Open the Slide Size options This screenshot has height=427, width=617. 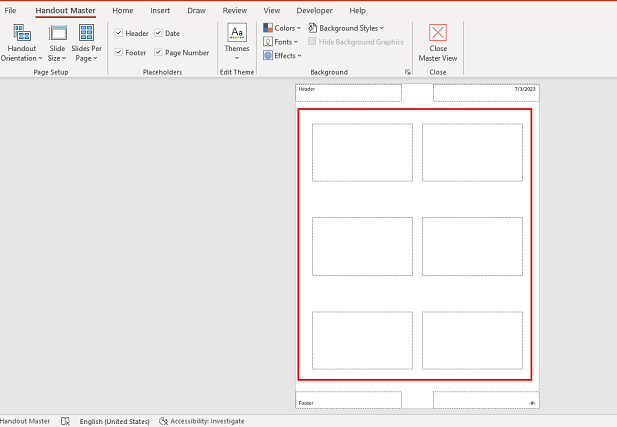pos(57,43)
